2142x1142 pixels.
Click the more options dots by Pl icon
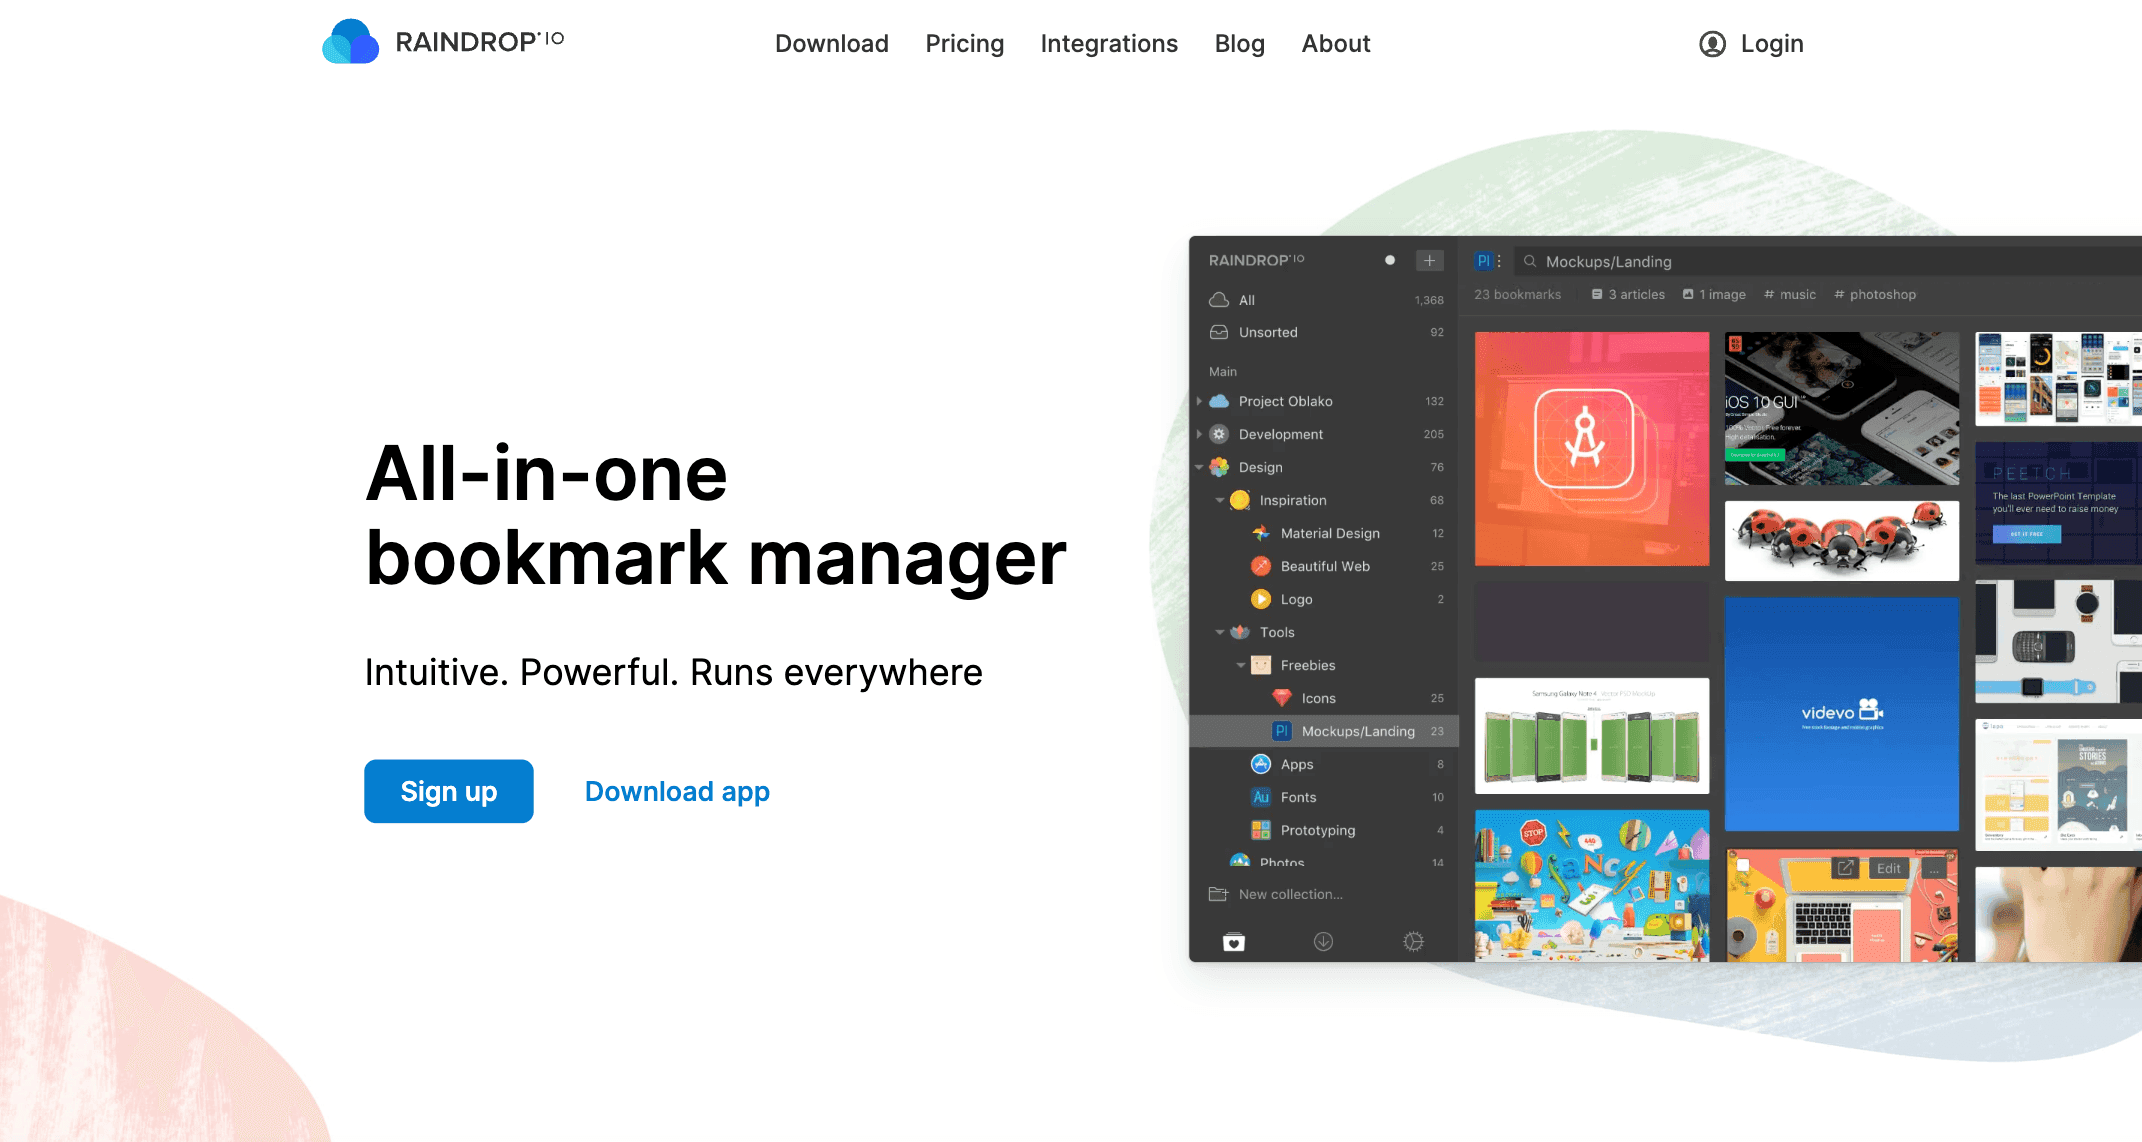pos(1499,261)
